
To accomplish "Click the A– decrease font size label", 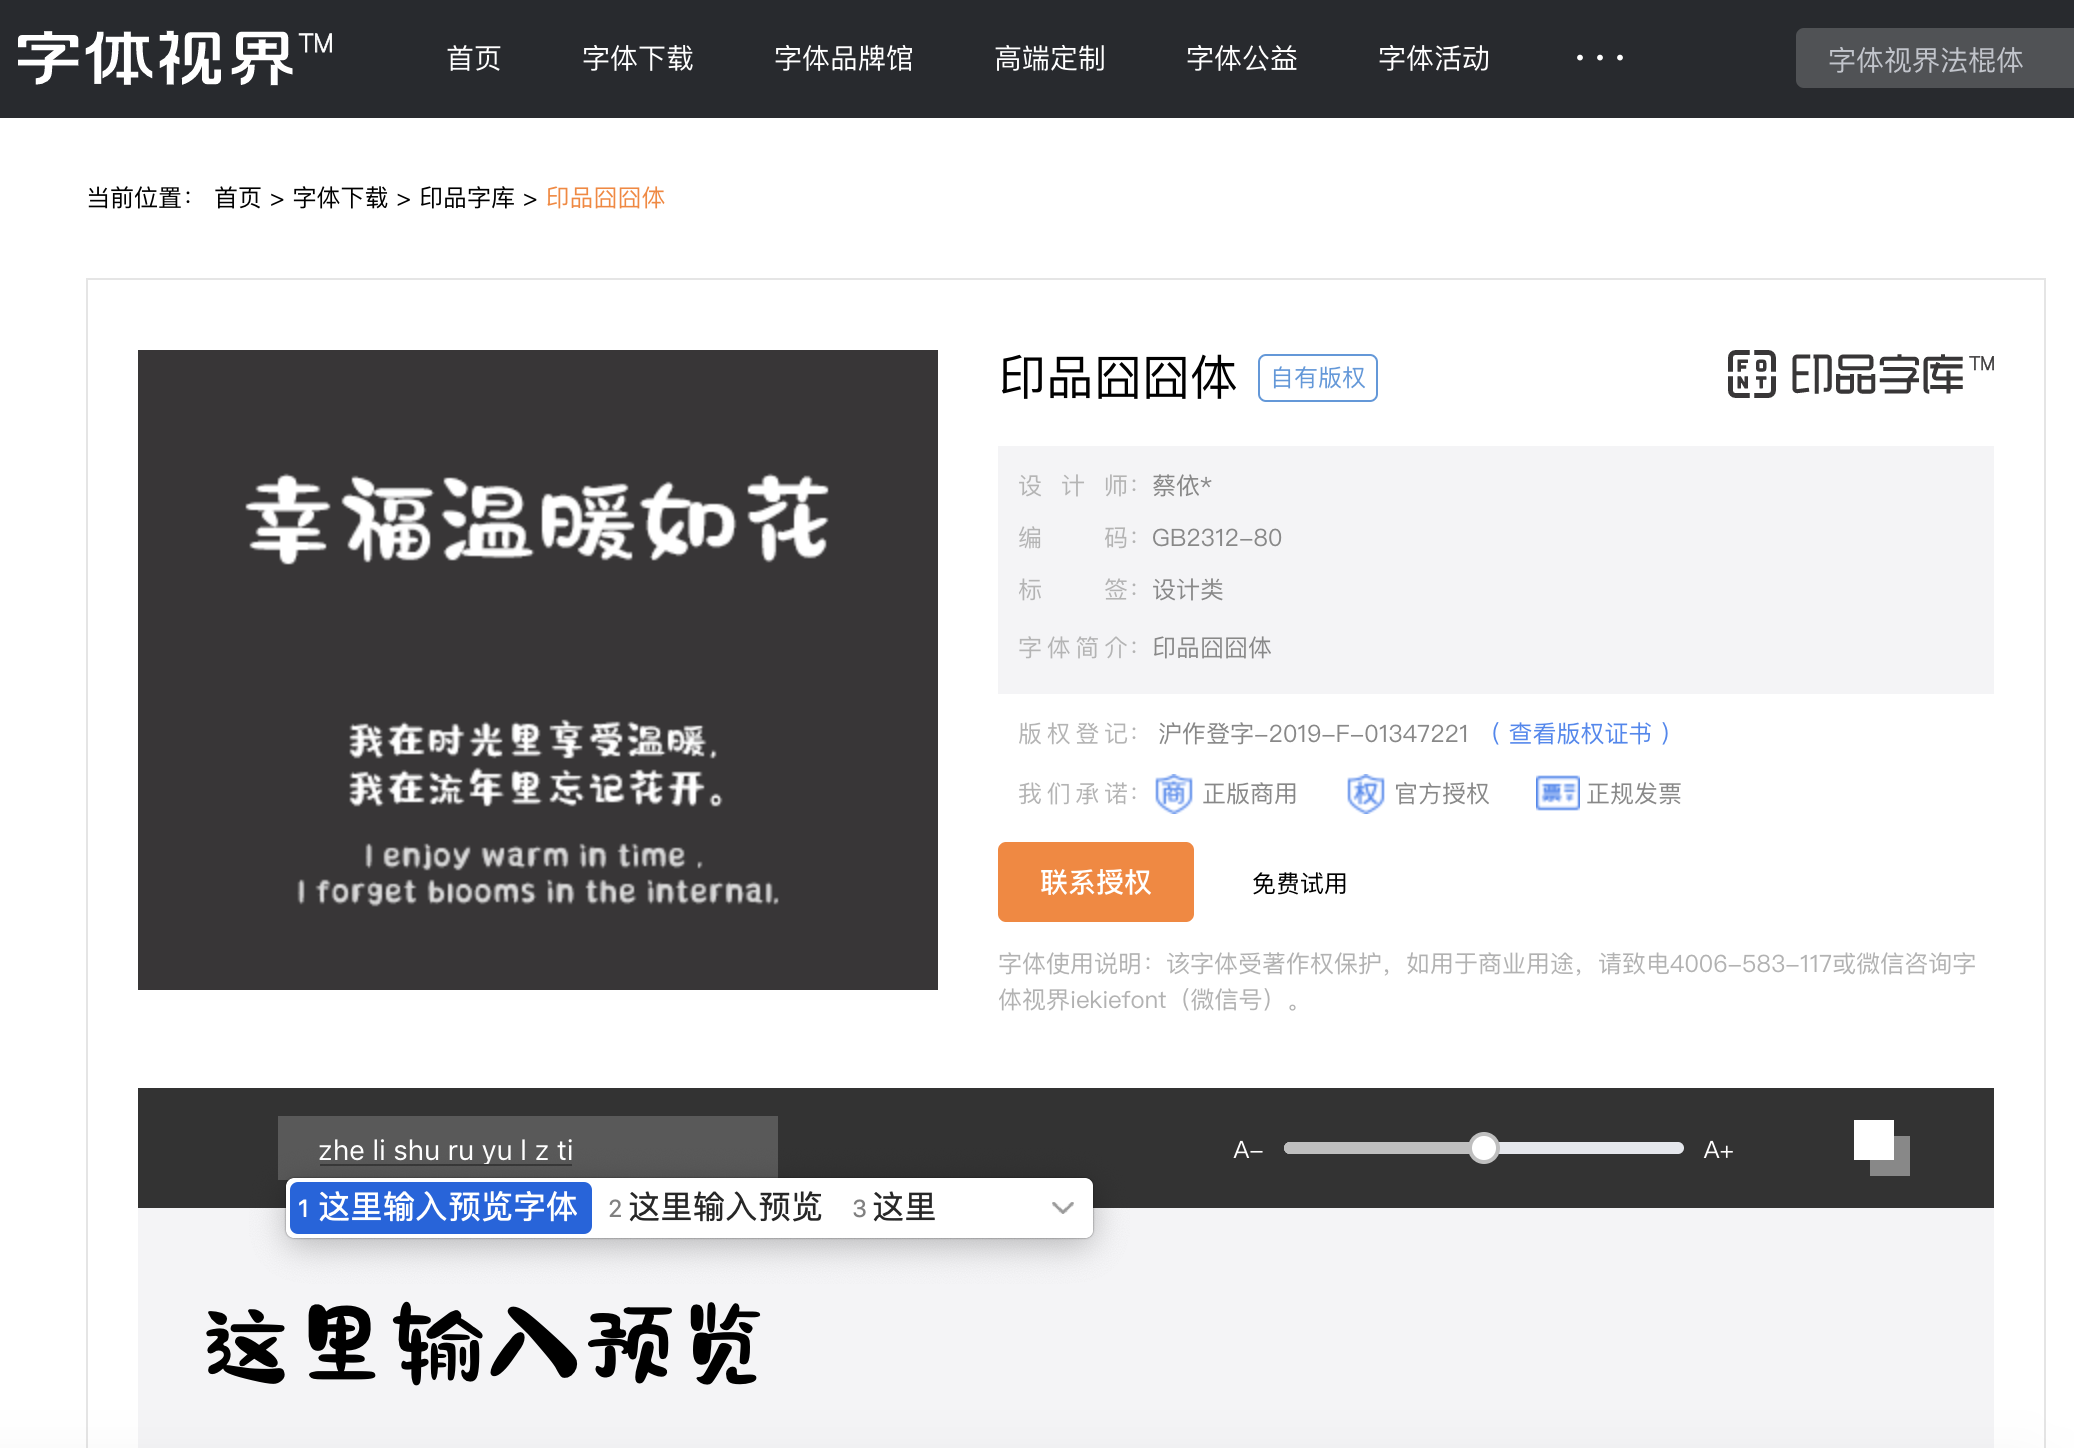I will tap(1248, 1150).
